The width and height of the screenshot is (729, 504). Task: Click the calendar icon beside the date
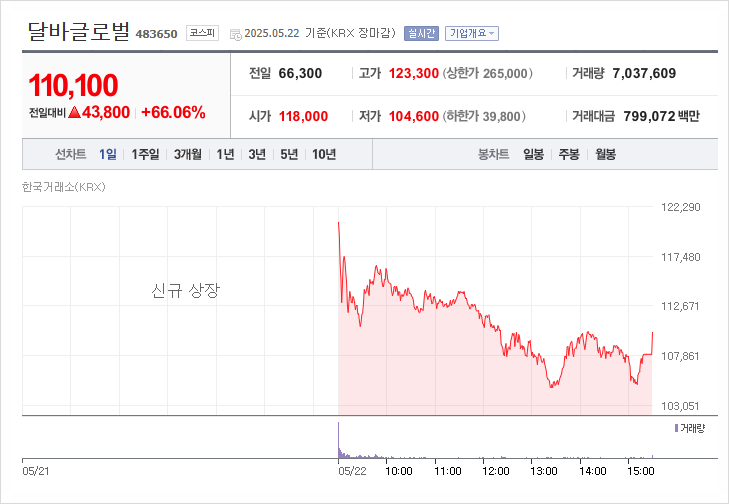(x=235, y=34)
